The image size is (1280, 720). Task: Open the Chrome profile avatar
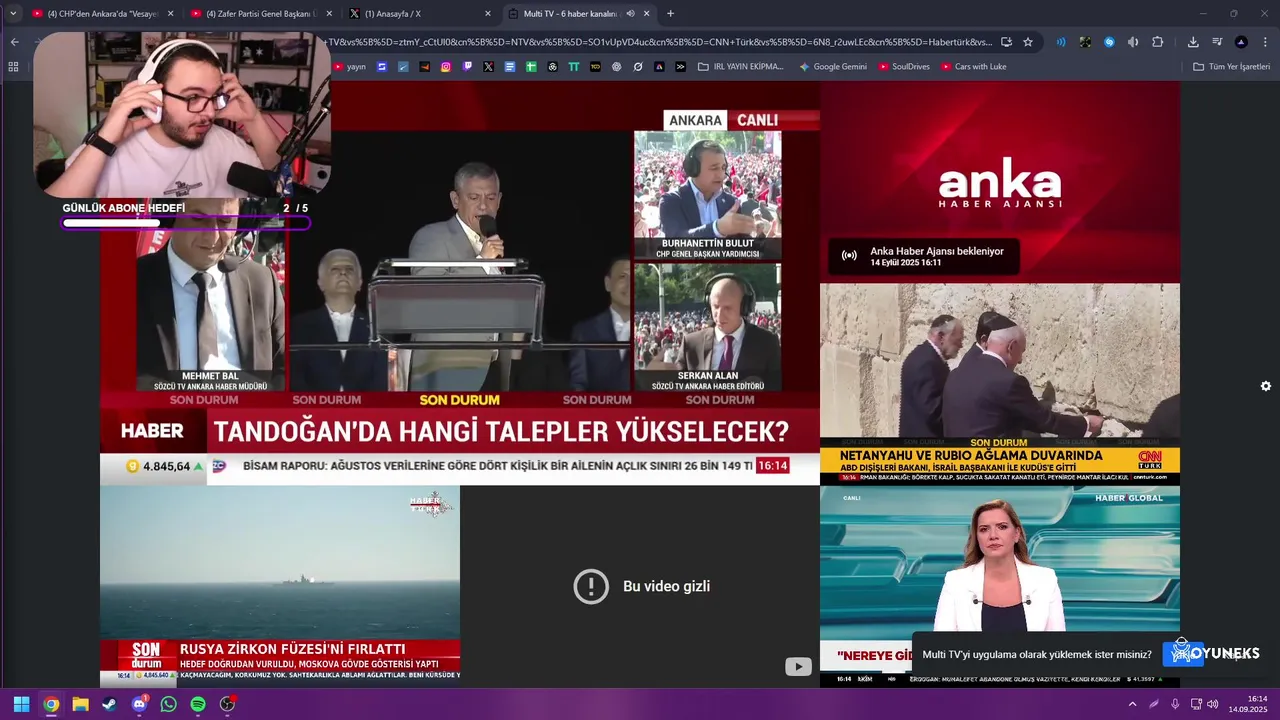(x=1241, y=42)
